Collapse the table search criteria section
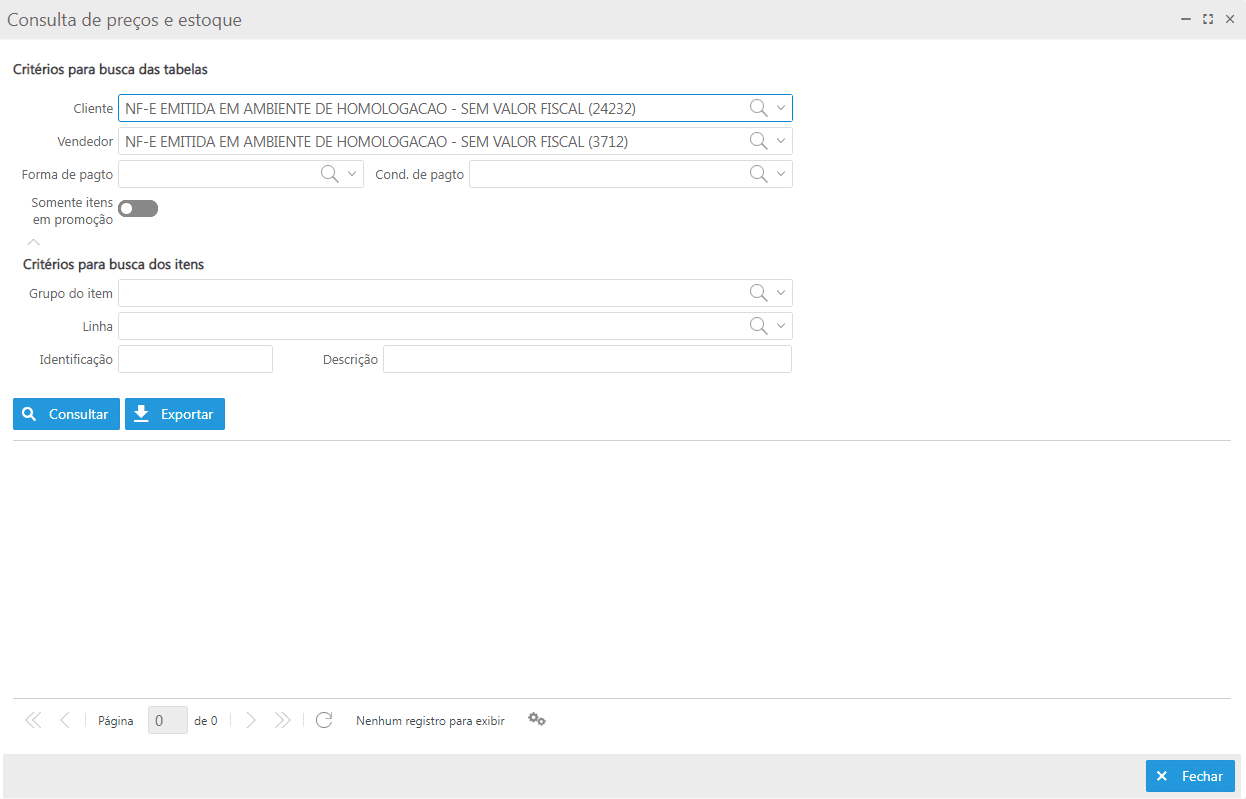The image size is (1246, 799). tap(32, 241)
